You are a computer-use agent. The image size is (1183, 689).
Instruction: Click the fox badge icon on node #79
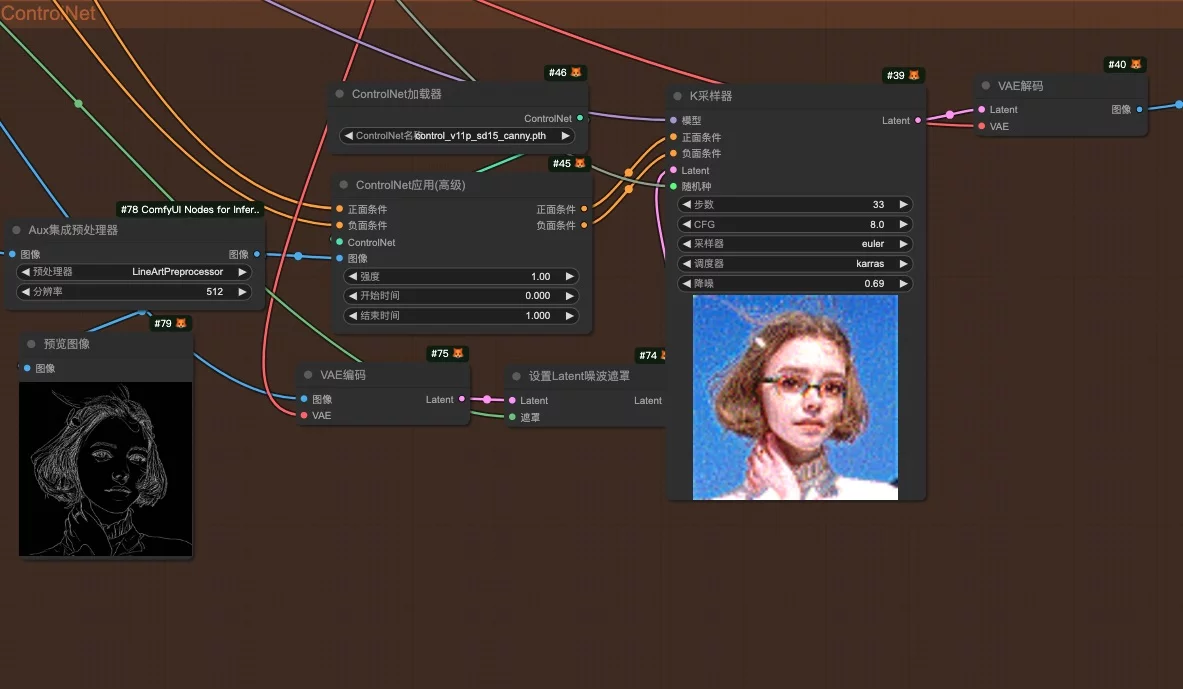(x=181, y=324)
